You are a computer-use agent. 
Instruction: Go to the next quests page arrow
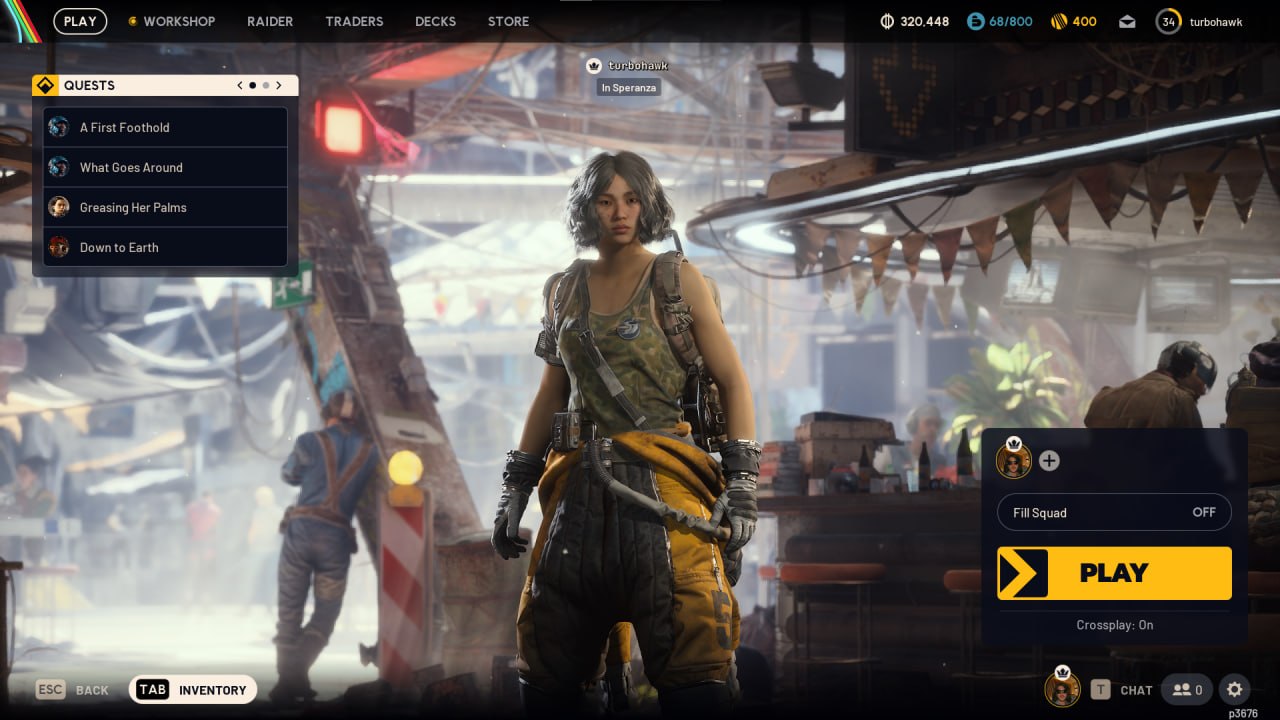click(x=279, y=86)
